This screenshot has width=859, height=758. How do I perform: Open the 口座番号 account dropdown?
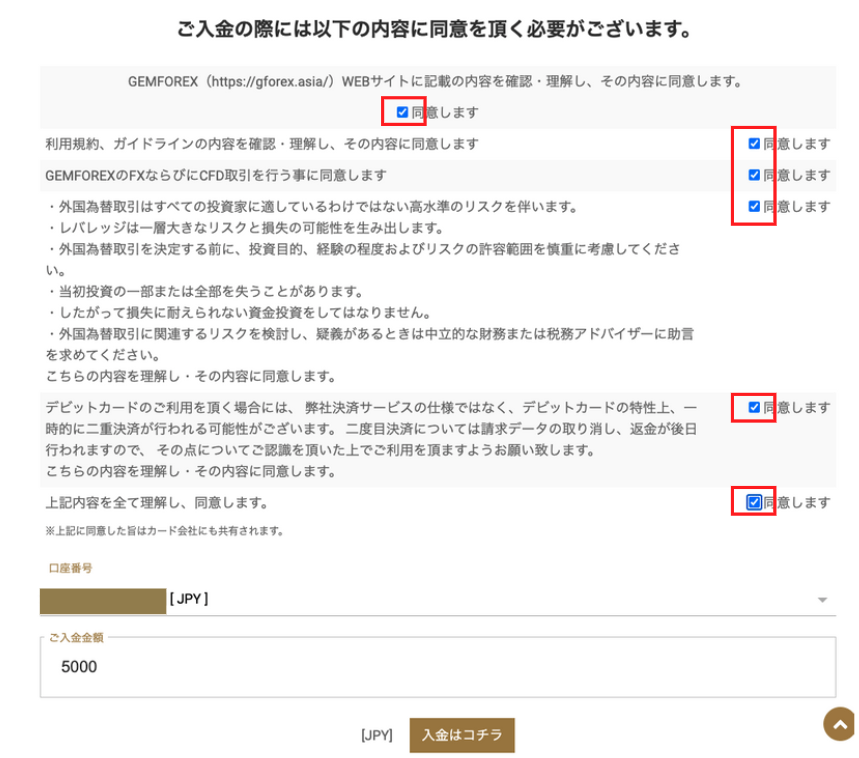click(x=438, y=600)
